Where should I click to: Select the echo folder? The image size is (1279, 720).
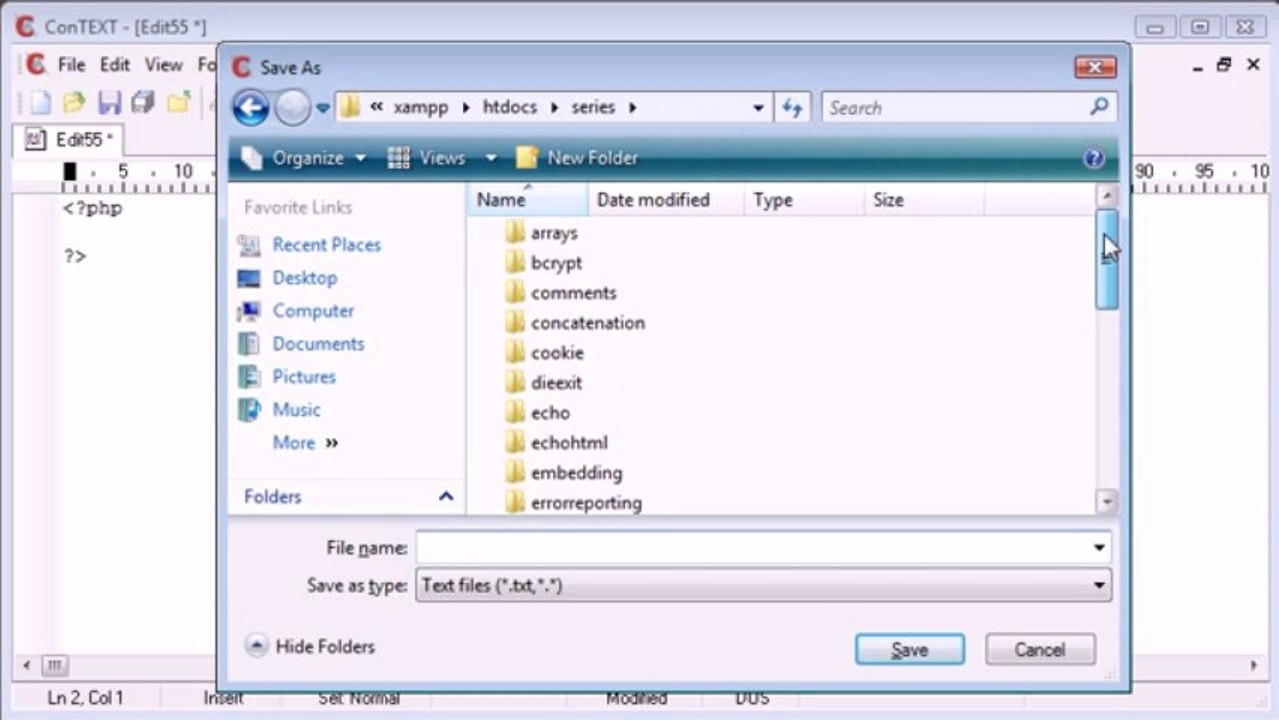point(537,413)
